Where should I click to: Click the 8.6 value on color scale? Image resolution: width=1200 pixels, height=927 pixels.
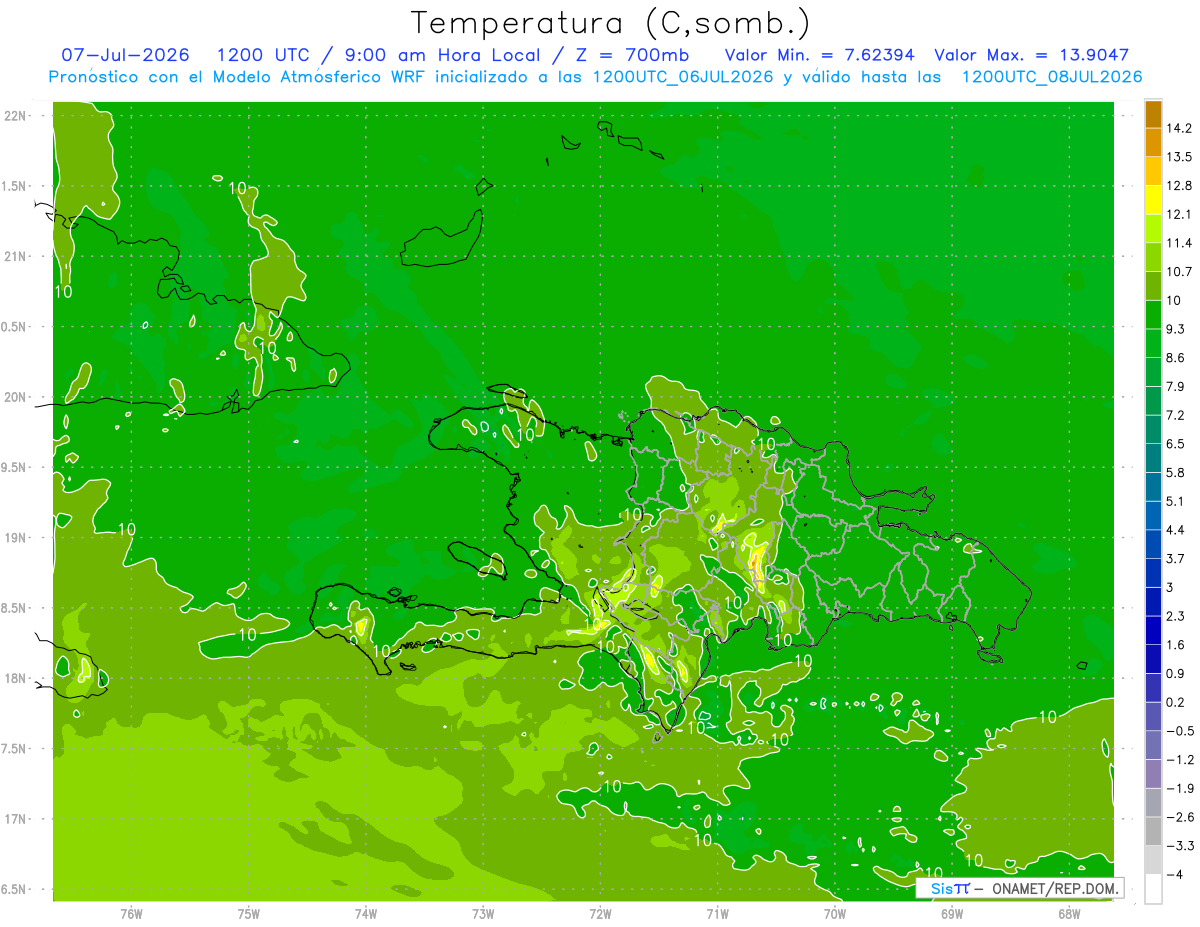click(1175, 357)
